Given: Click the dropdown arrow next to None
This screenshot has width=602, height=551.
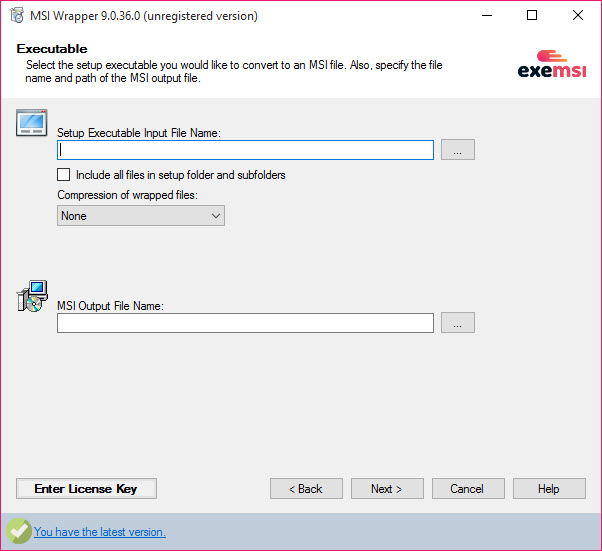Looking at the screenshot, I should [216, 216].
